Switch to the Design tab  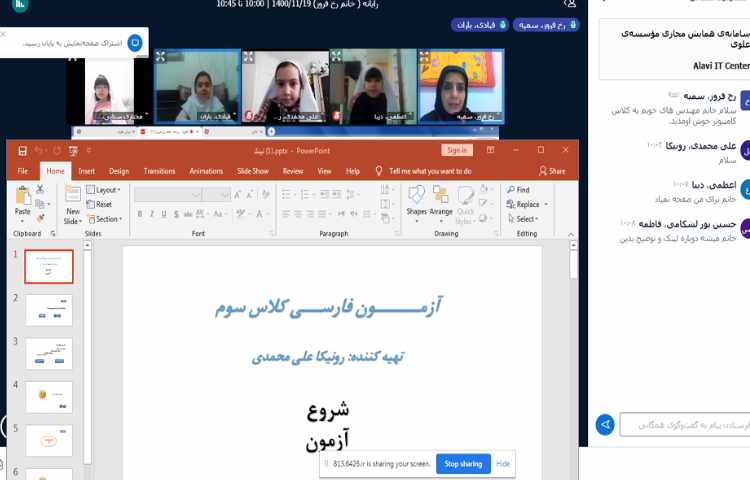119,171
